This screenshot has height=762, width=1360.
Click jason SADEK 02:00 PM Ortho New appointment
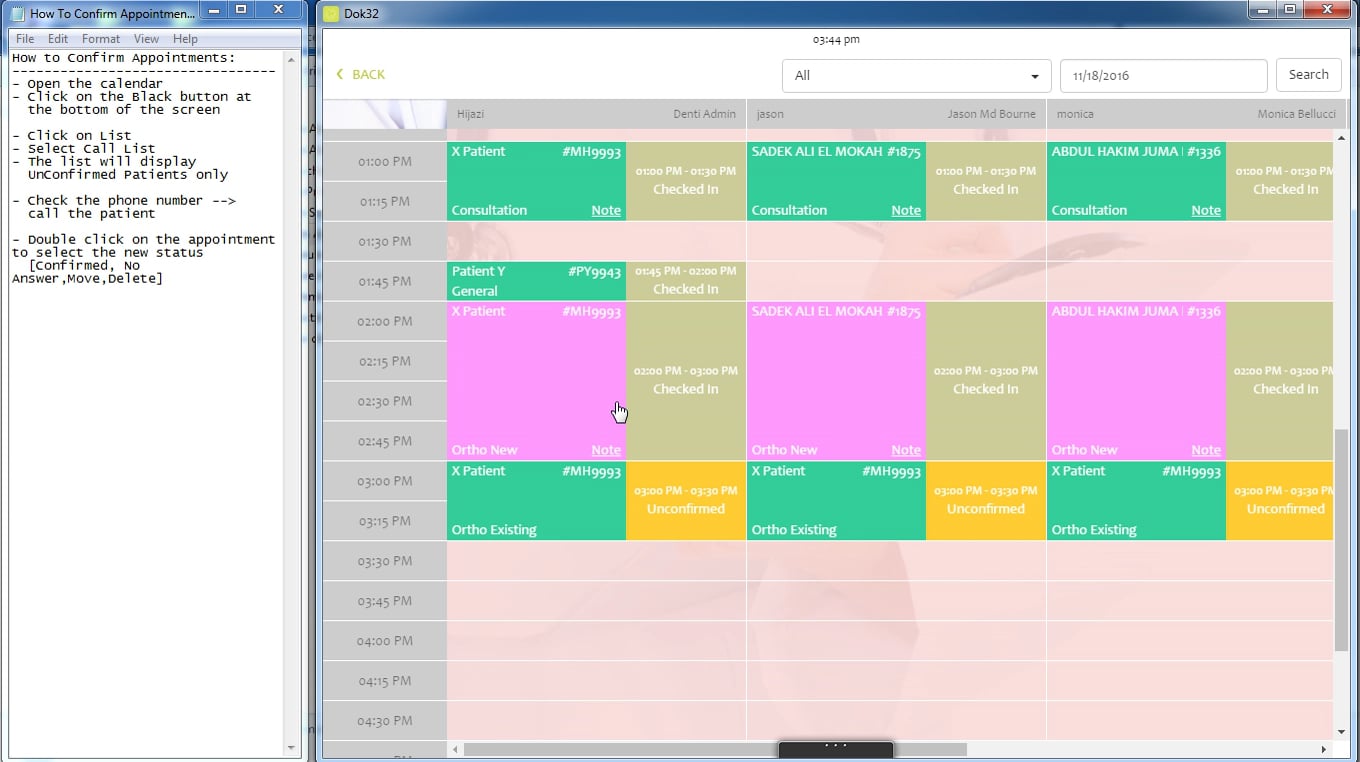point(836,381)
